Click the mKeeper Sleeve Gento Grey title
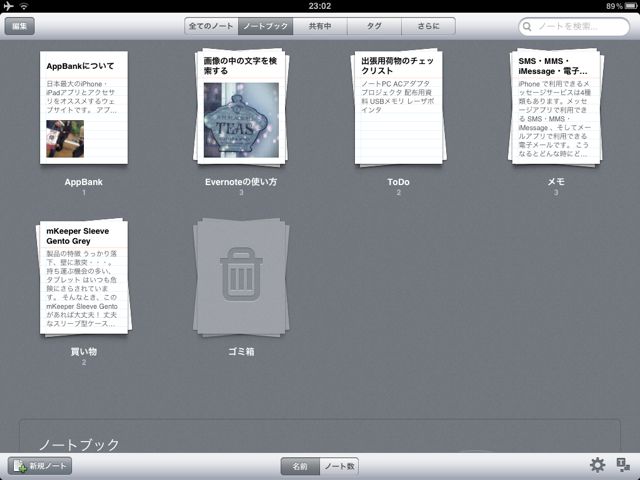This screenshot has height=480, width=640. click(78, 236)
